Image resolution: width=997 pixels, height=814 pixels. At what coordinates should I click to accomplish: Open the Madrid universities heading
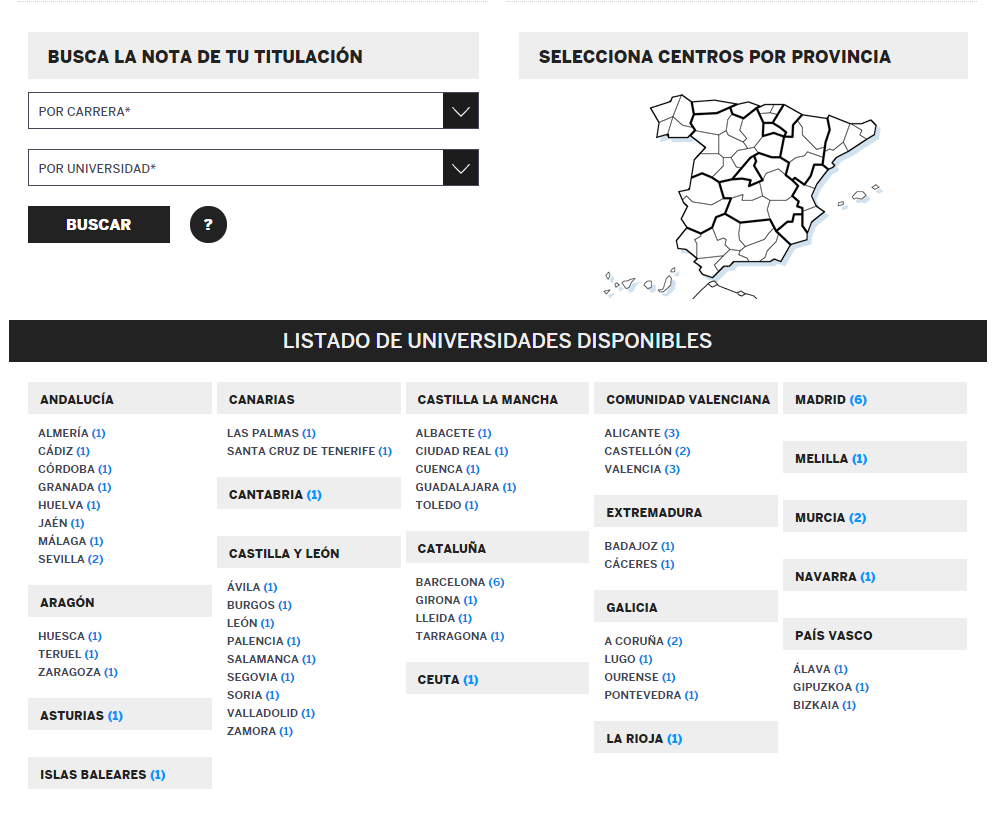tap(830, 400)
